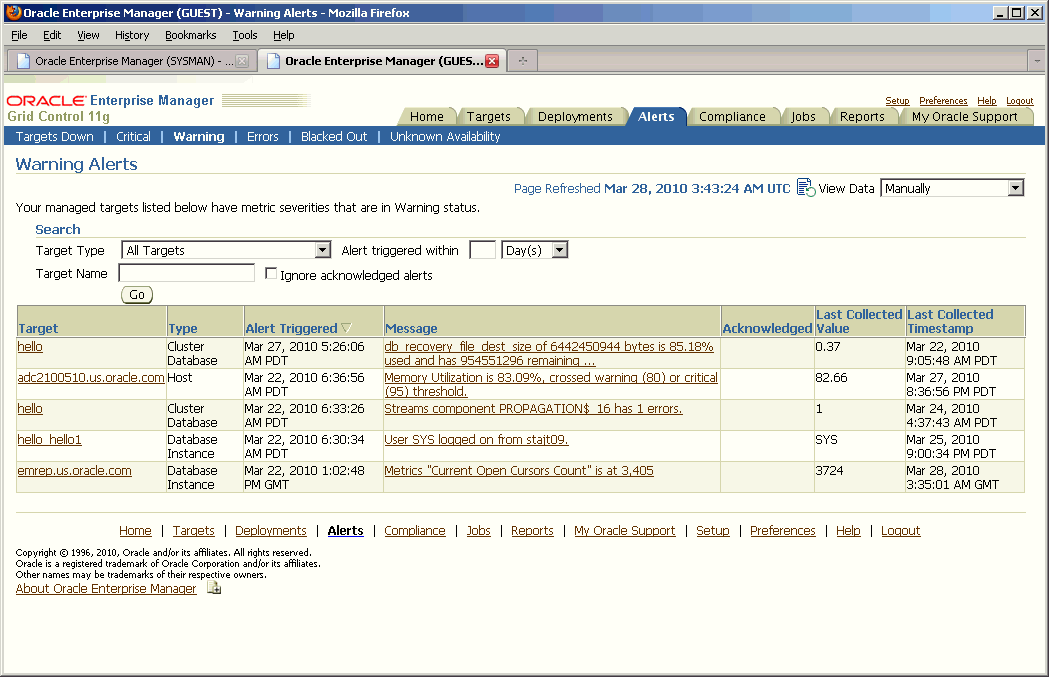The height and width of the screenshot is (677, 1049).
Task: Open Errors subtab
Action: point(262,136)
